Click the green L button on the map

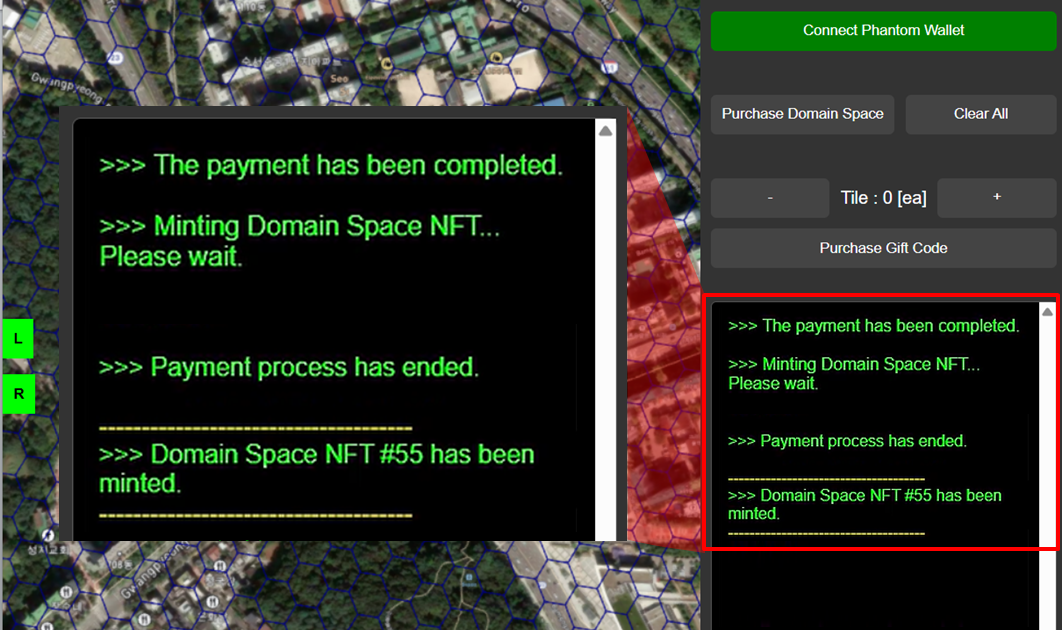click(18, 339)
